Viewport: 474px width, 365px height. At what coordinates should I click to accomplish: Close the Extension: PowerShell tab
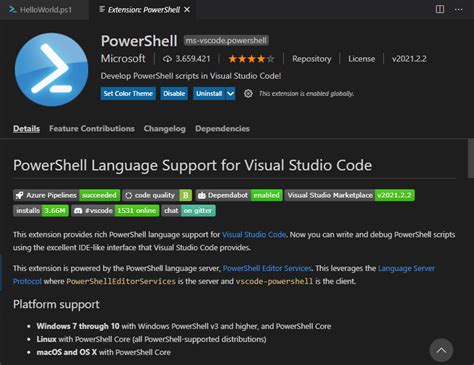(187, 10)
